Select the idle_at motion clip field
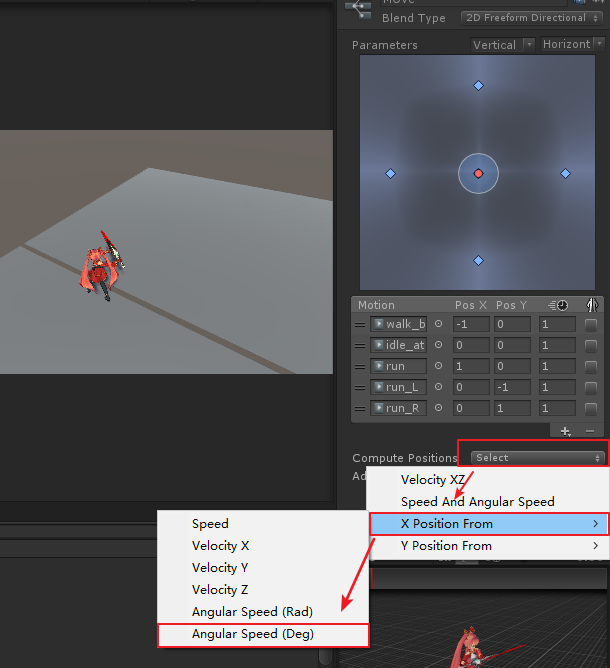The width and height of the screenshot is (610, 668). click(x=398, y=345)
